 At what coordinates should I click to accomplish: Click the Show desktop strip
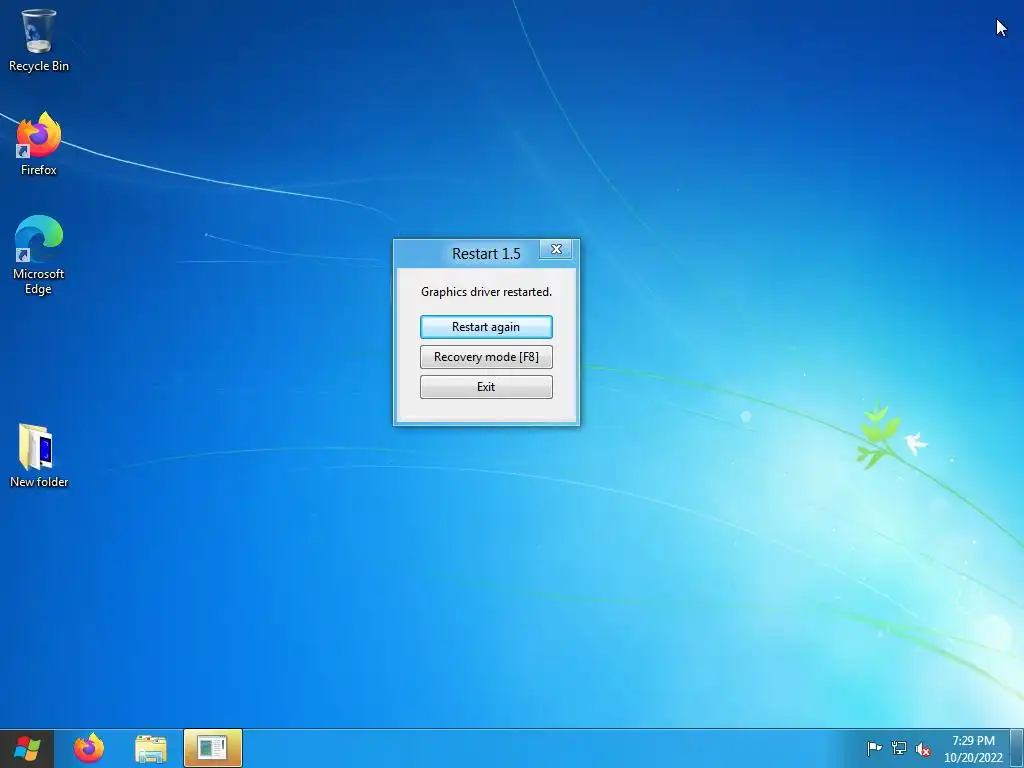(x=1017, y=748)
